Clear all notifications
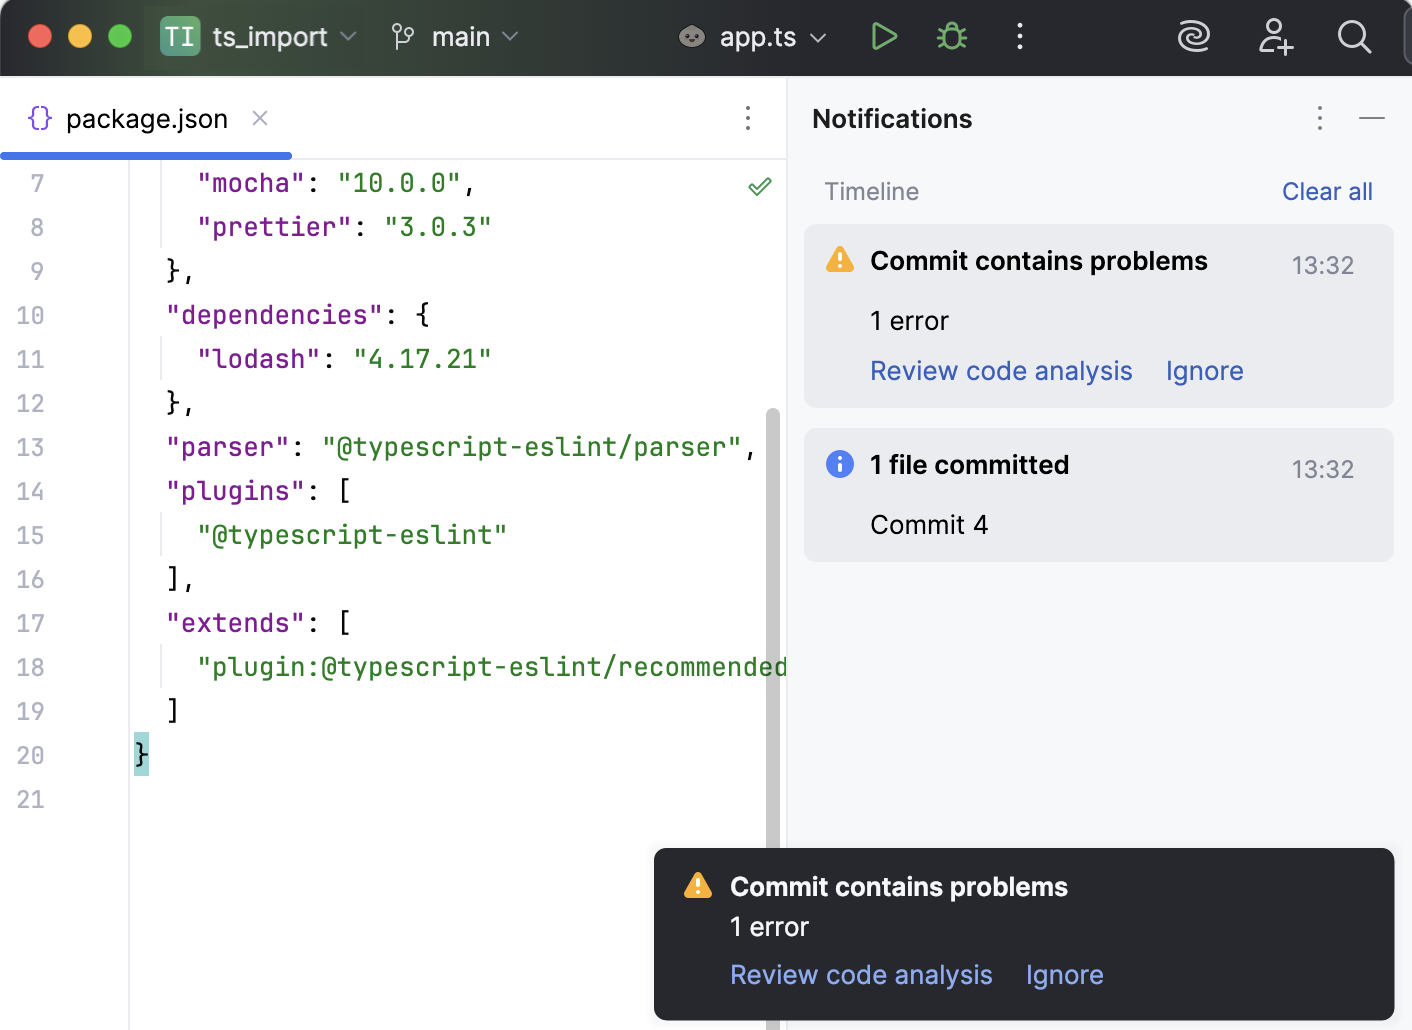This screenshot has height=1030, width=1412. tap(1327, 191)
